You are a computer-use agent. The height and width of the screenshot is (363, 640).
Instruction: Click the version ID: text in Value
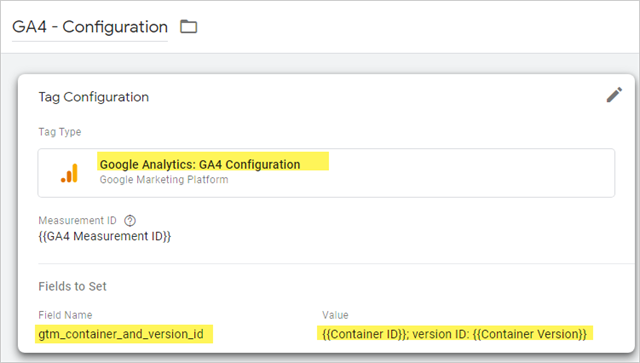tap(441, 334)
